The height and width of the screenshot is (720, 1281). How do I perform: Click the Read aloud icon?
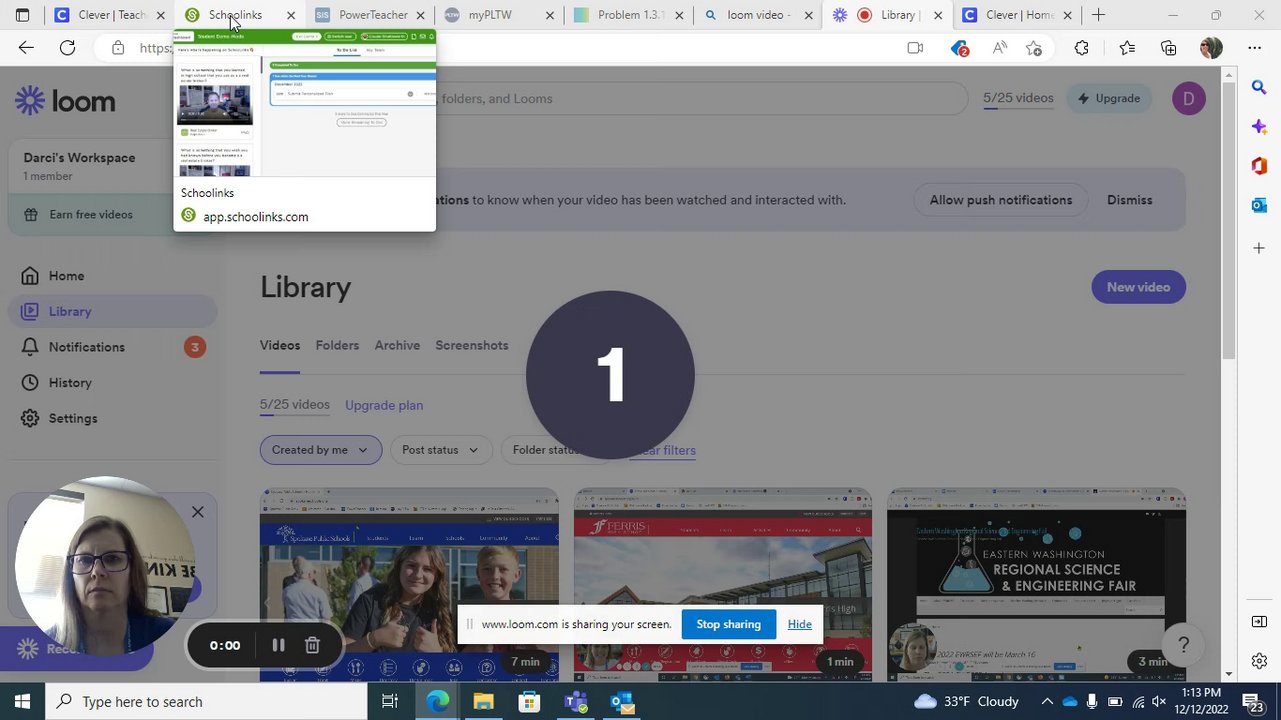tap(999, 48)
